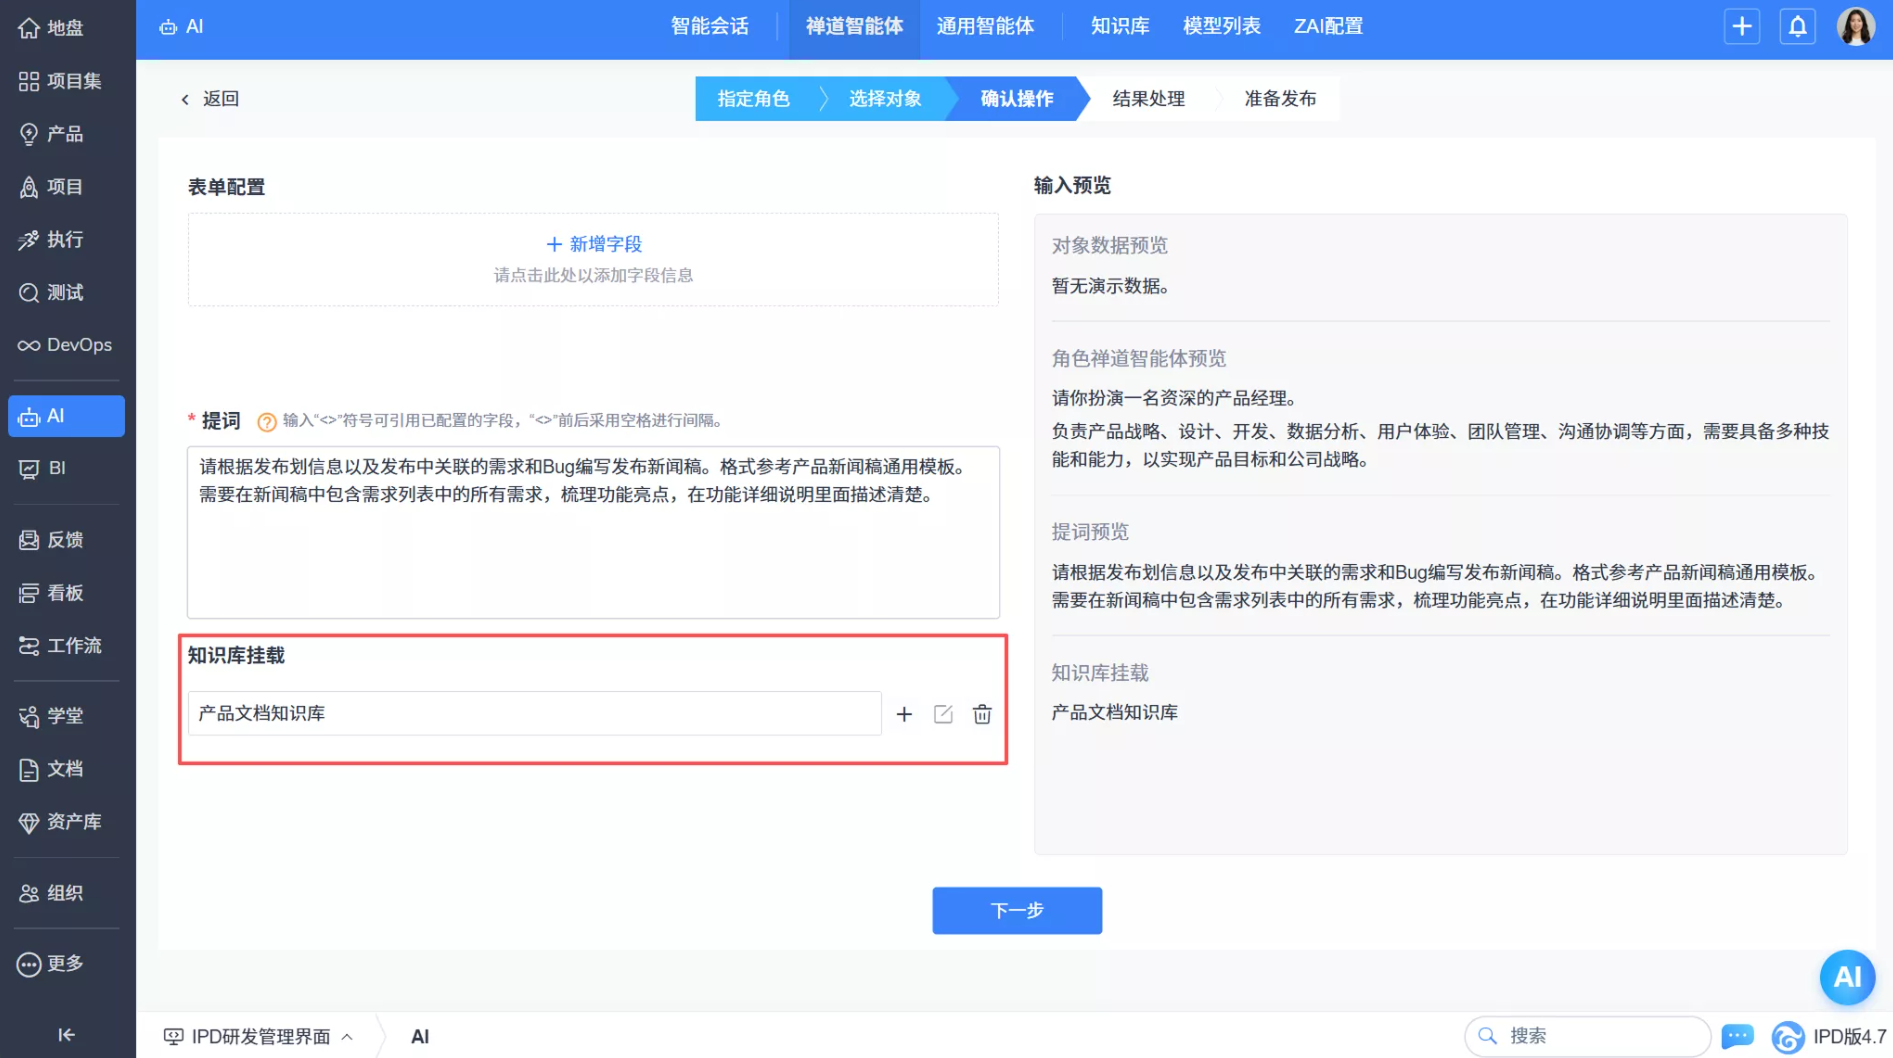Delete the 产品文档知识库 knowledge base entry

(x=982, y=714)
